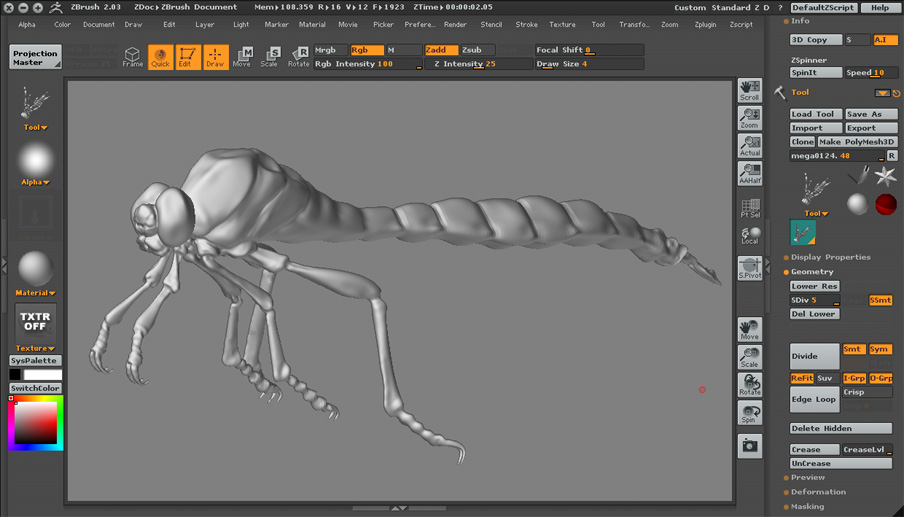The image size is (904, 517).
Task: Toggle Zsub mode
Action: pyautogui.click(x=477, y=50)
